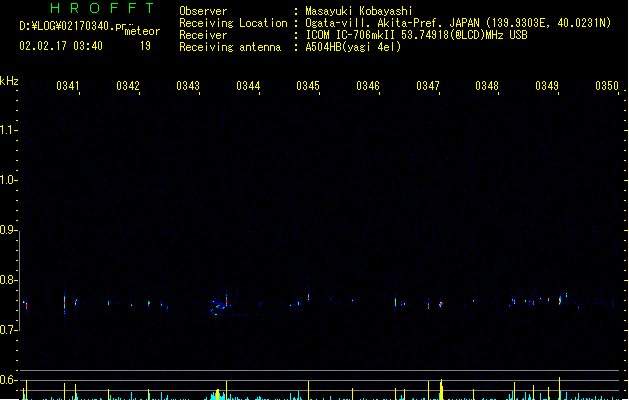Click the 0344 time marker
629x400 pixels.
[248, 86]
